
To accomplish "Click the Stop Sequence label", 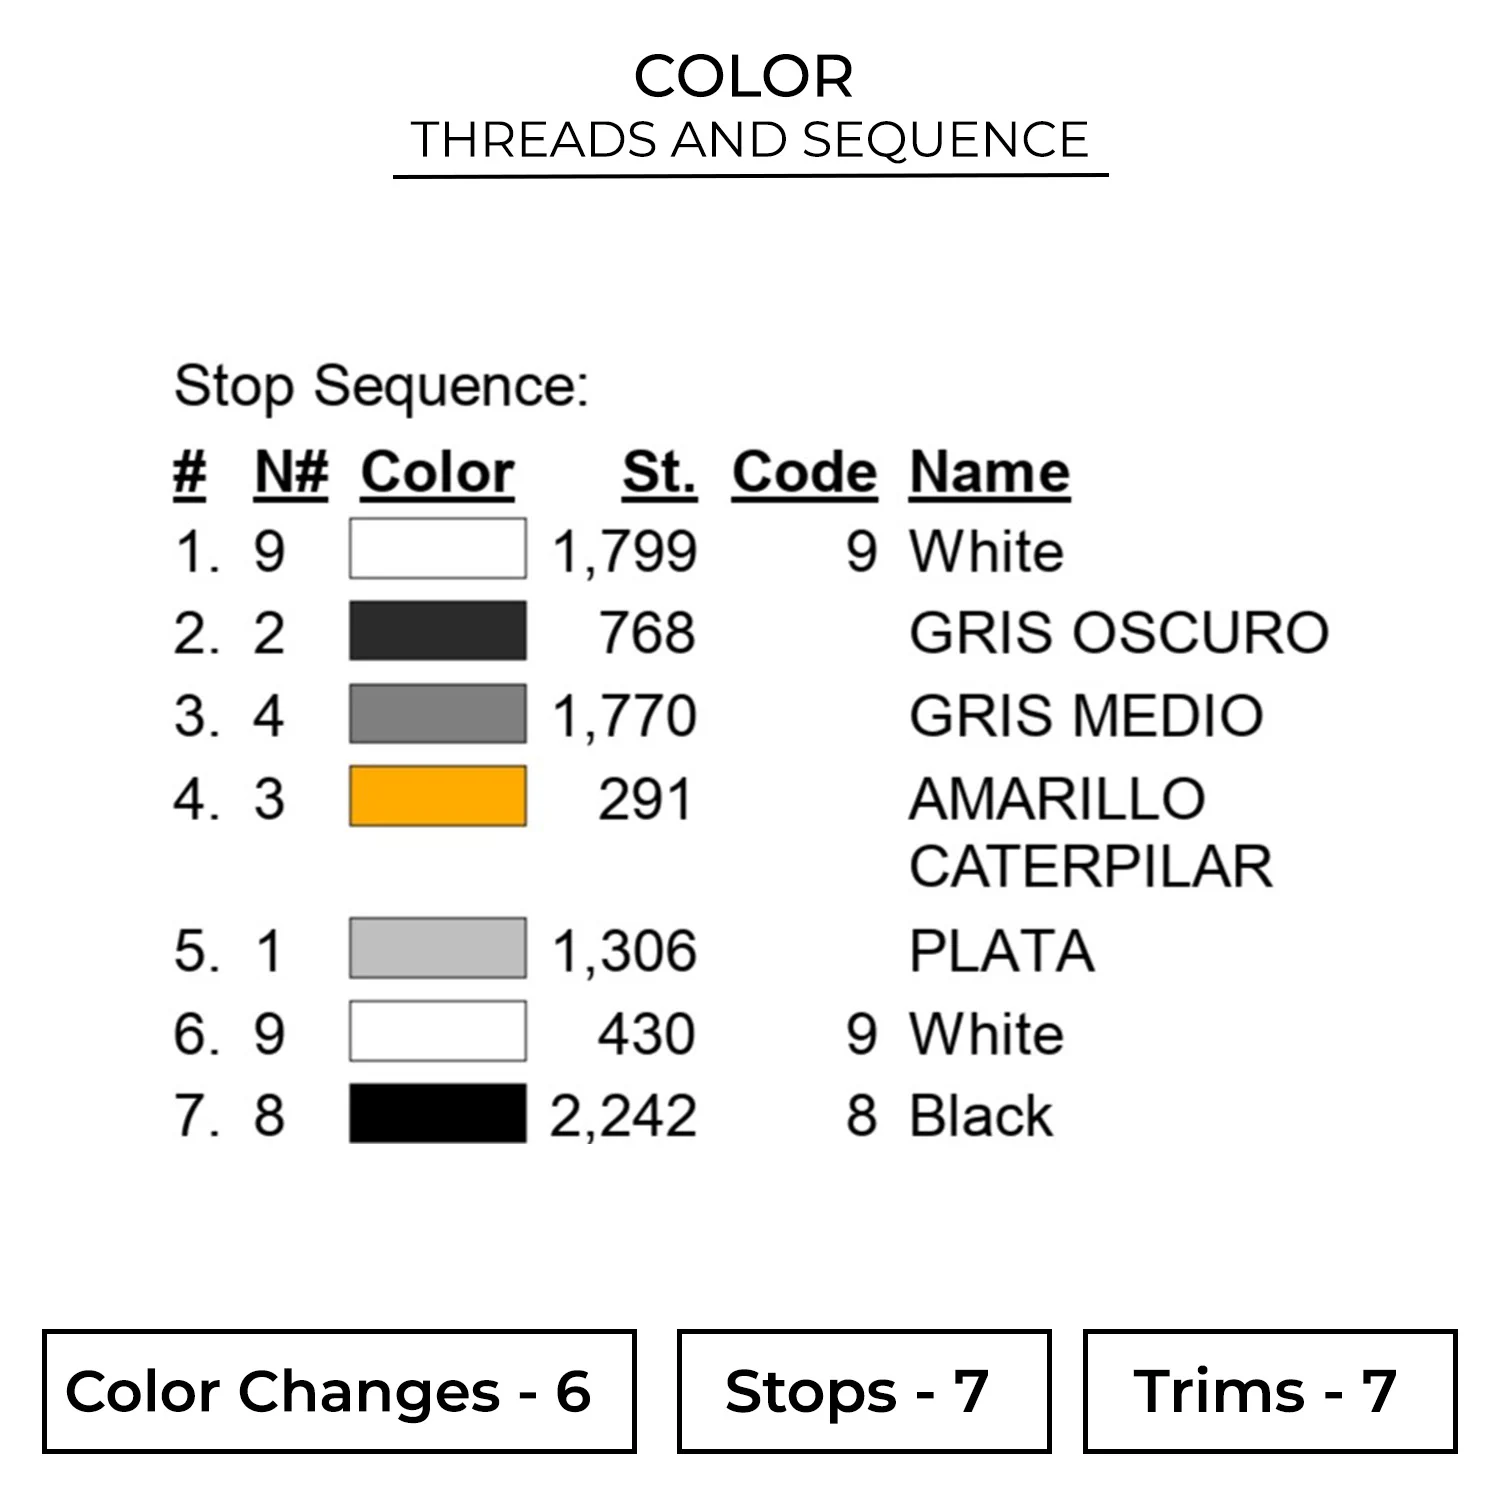I will pos(381,386).
